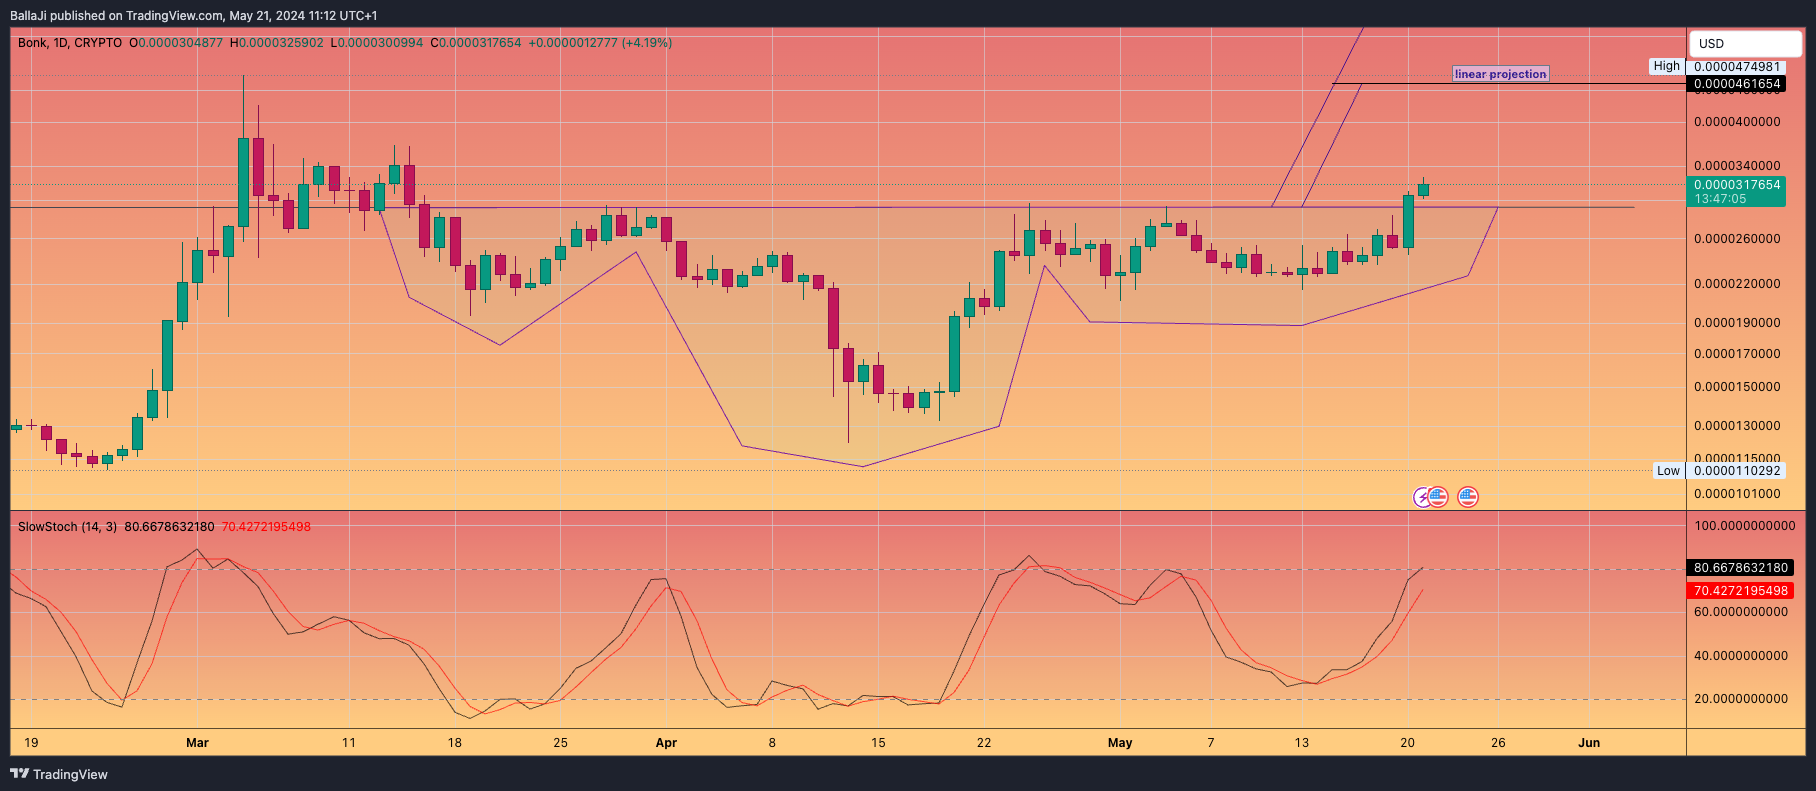Click the 20.0000000000 stochastic scale label

(1740, 699)
